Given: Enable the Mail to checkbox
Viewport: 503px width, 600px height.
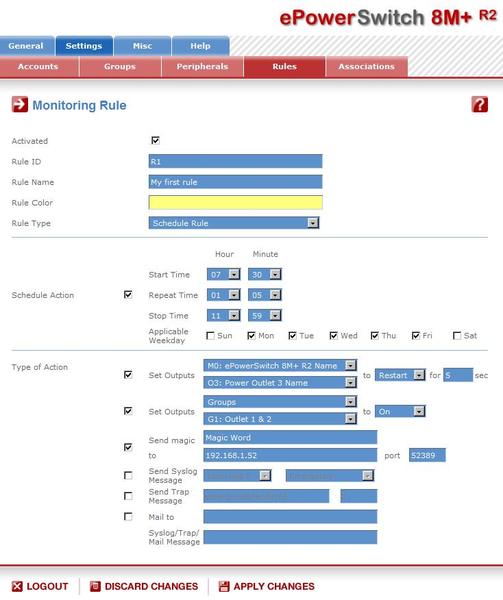Looking at the screenshot, I should 128,517.
